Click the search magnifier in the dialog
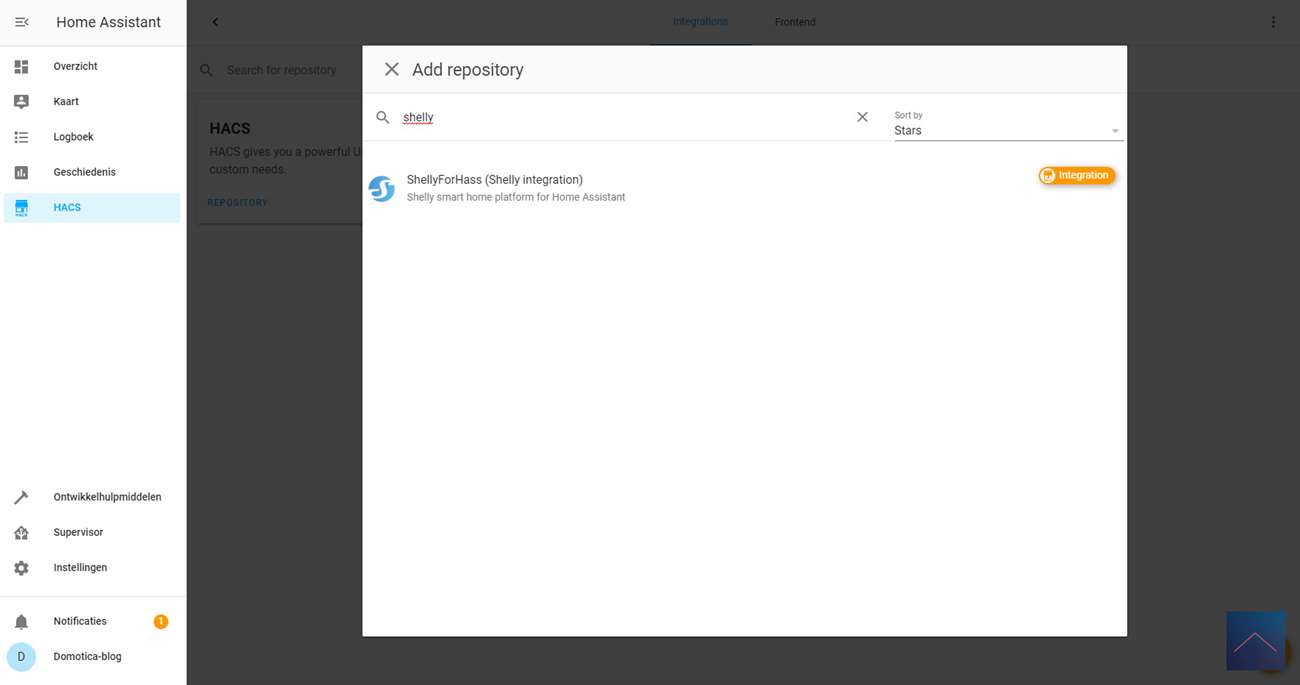This screenshot has height=685, width=1300. point(383,117)
